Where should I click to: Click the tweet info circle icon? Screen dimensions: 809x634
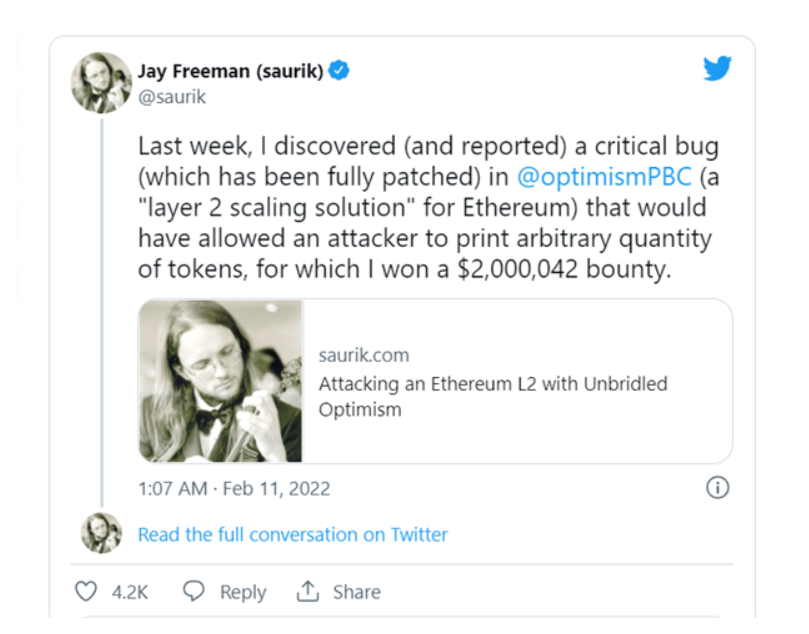(717, 488)
